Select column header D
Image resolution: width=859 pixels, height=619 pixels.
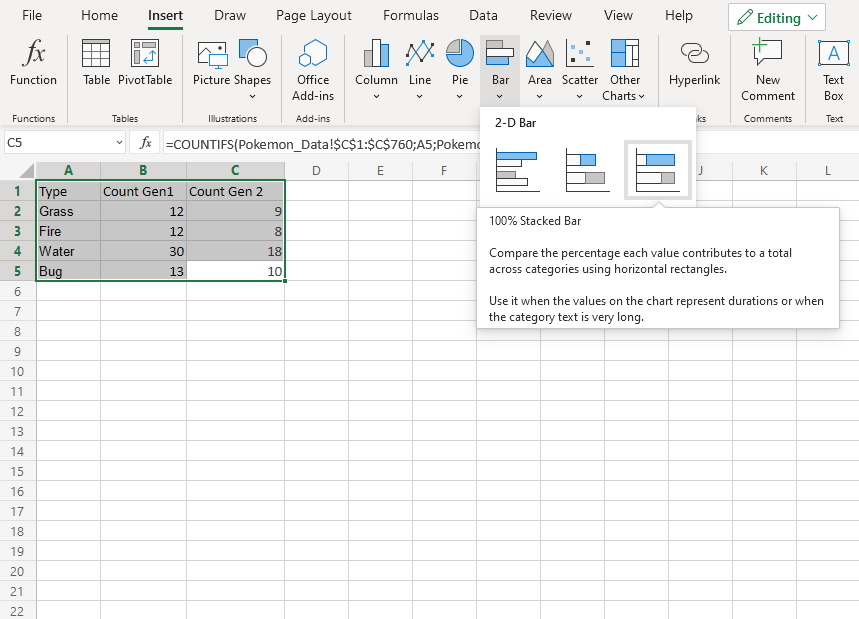pos(316,170)
